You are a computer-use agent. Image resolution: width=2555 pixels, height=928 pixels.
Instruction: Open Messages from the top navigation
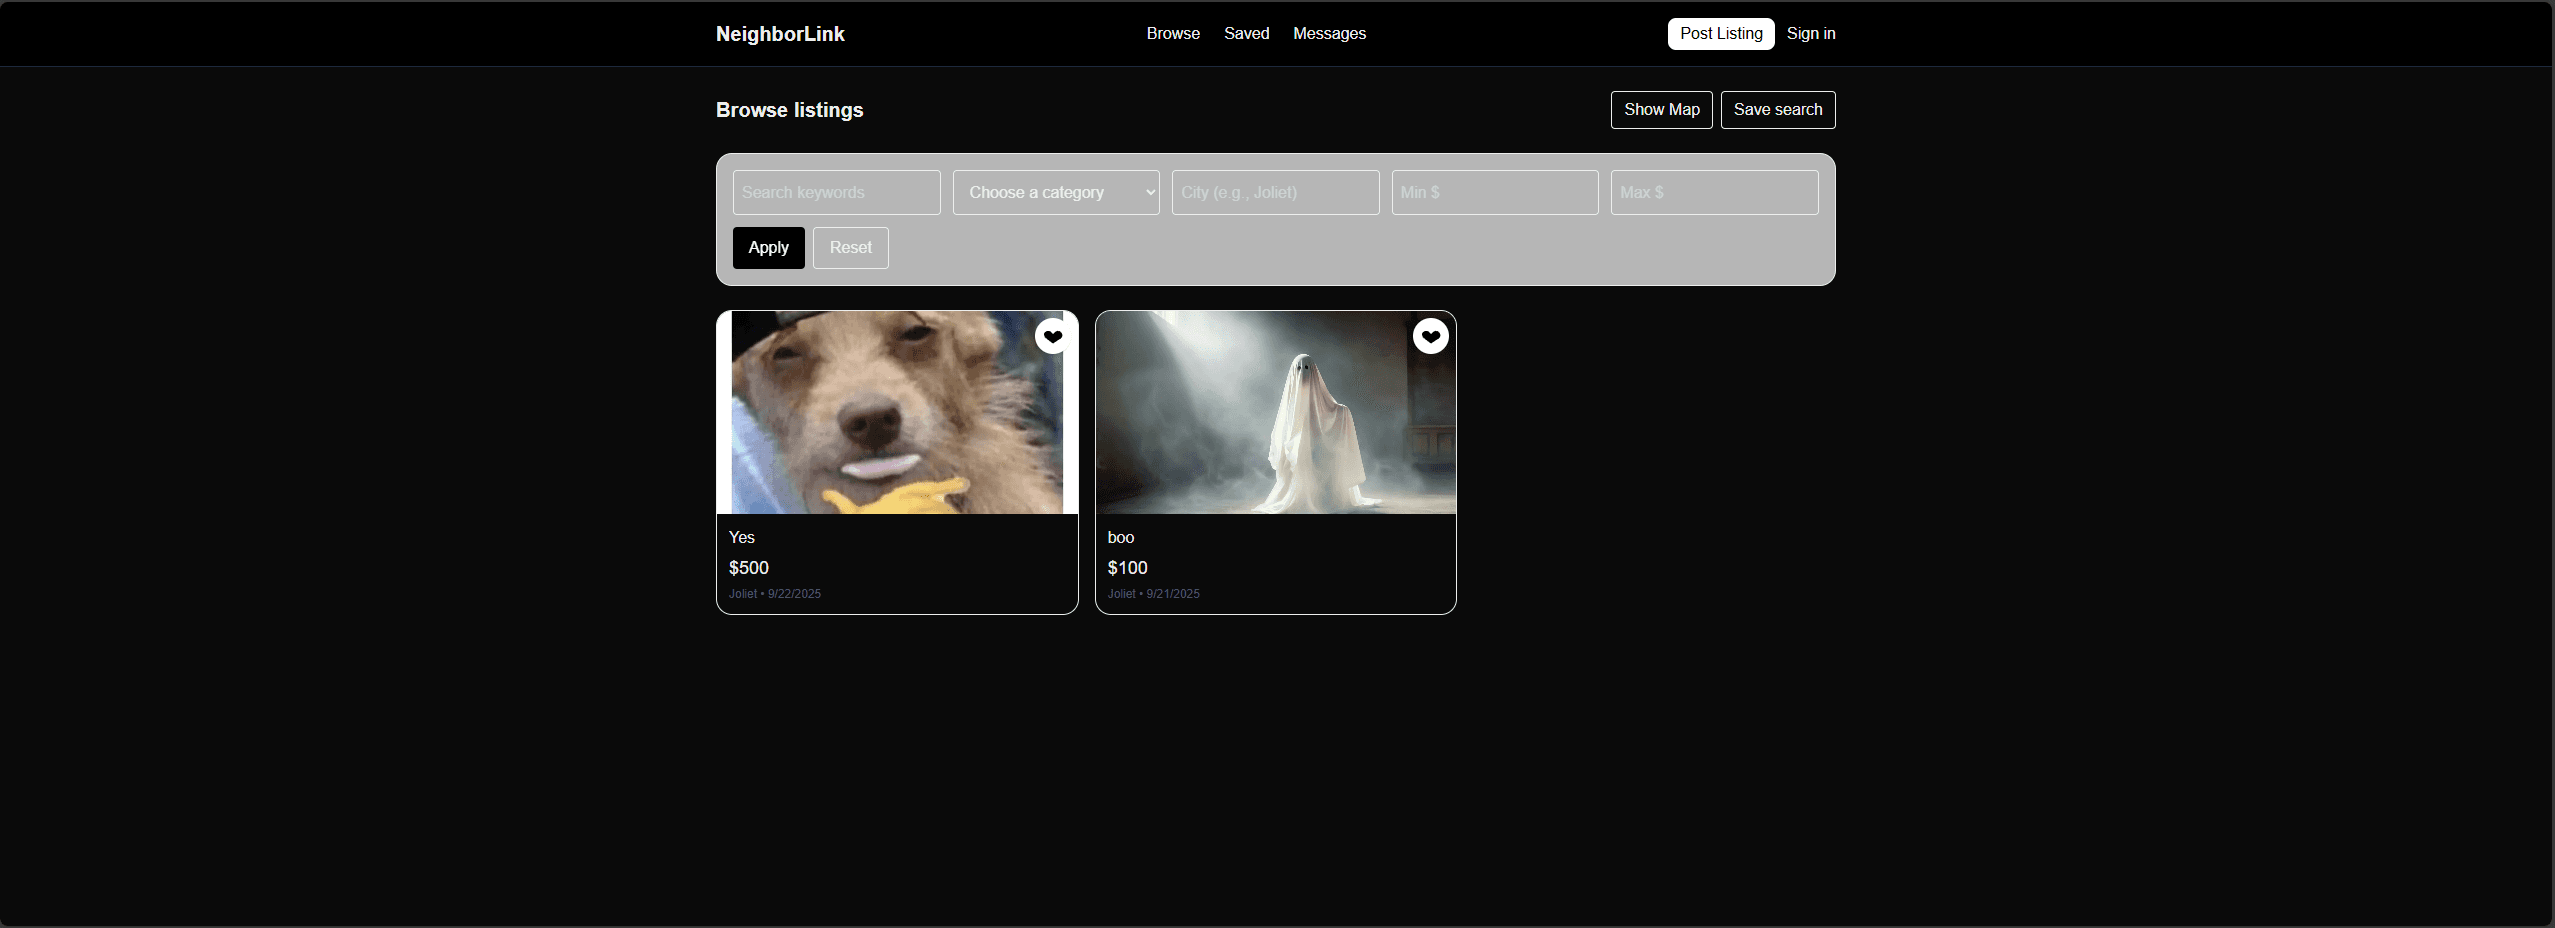coord(1328,34)
